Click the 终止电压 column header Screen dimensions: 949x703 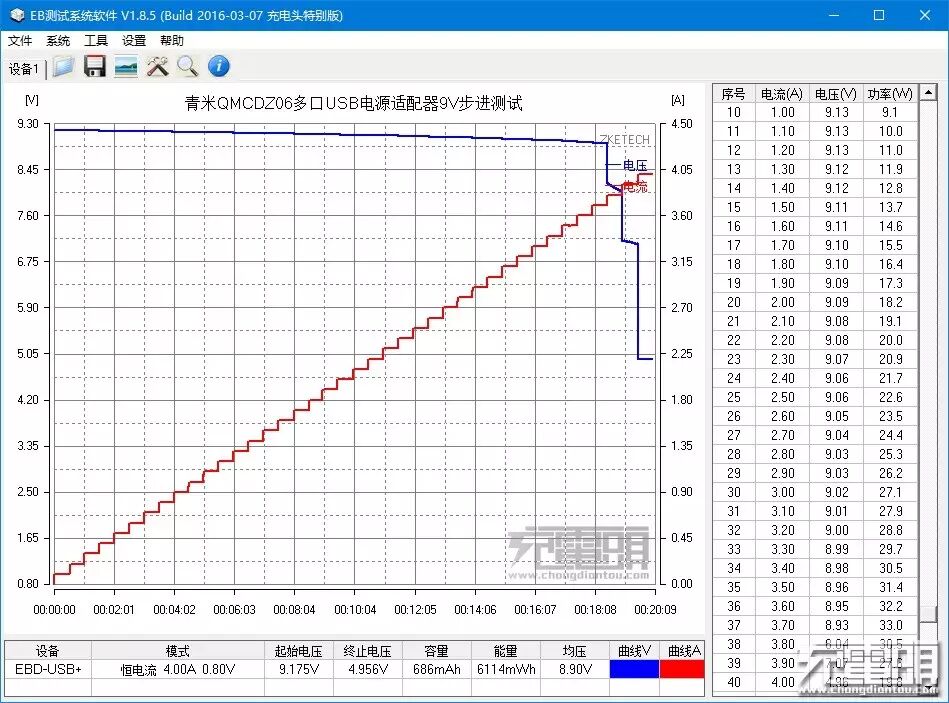[367, 651]
